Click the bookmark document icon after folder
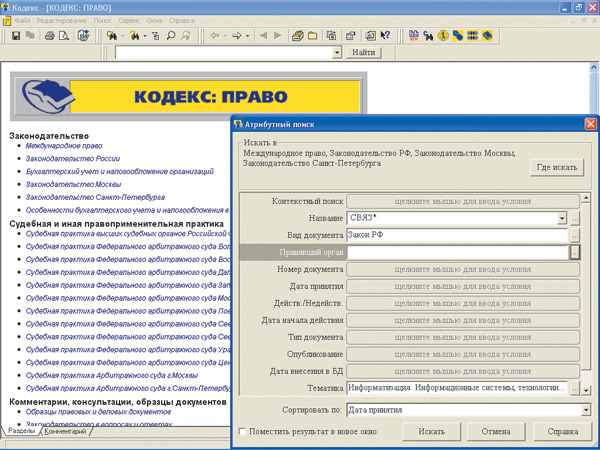The width and height of the screenshot is (600, 450). click(x=331, y=36)
